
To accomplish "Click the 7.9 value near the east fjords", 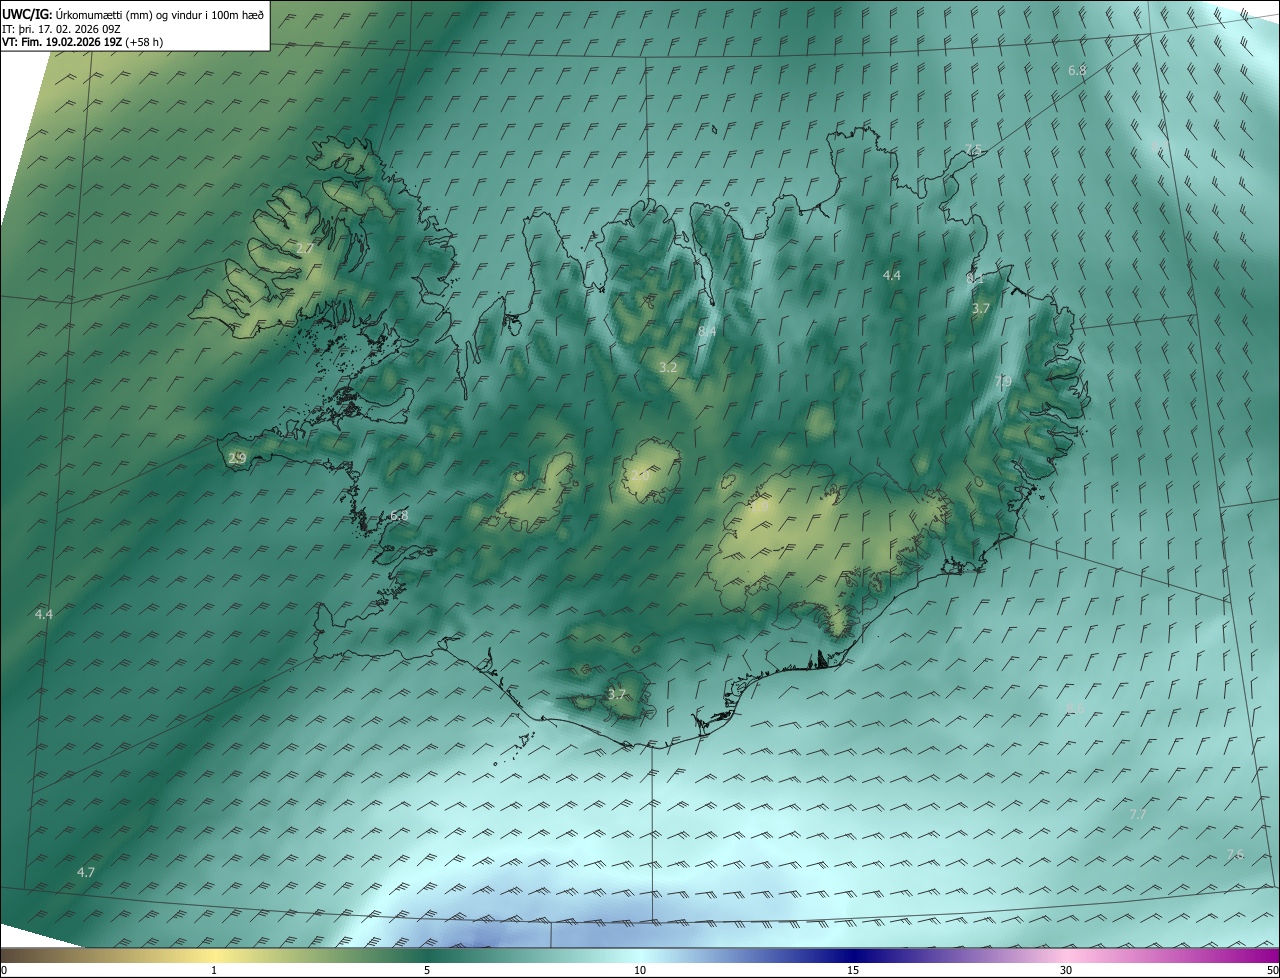I will point(1003,382).
